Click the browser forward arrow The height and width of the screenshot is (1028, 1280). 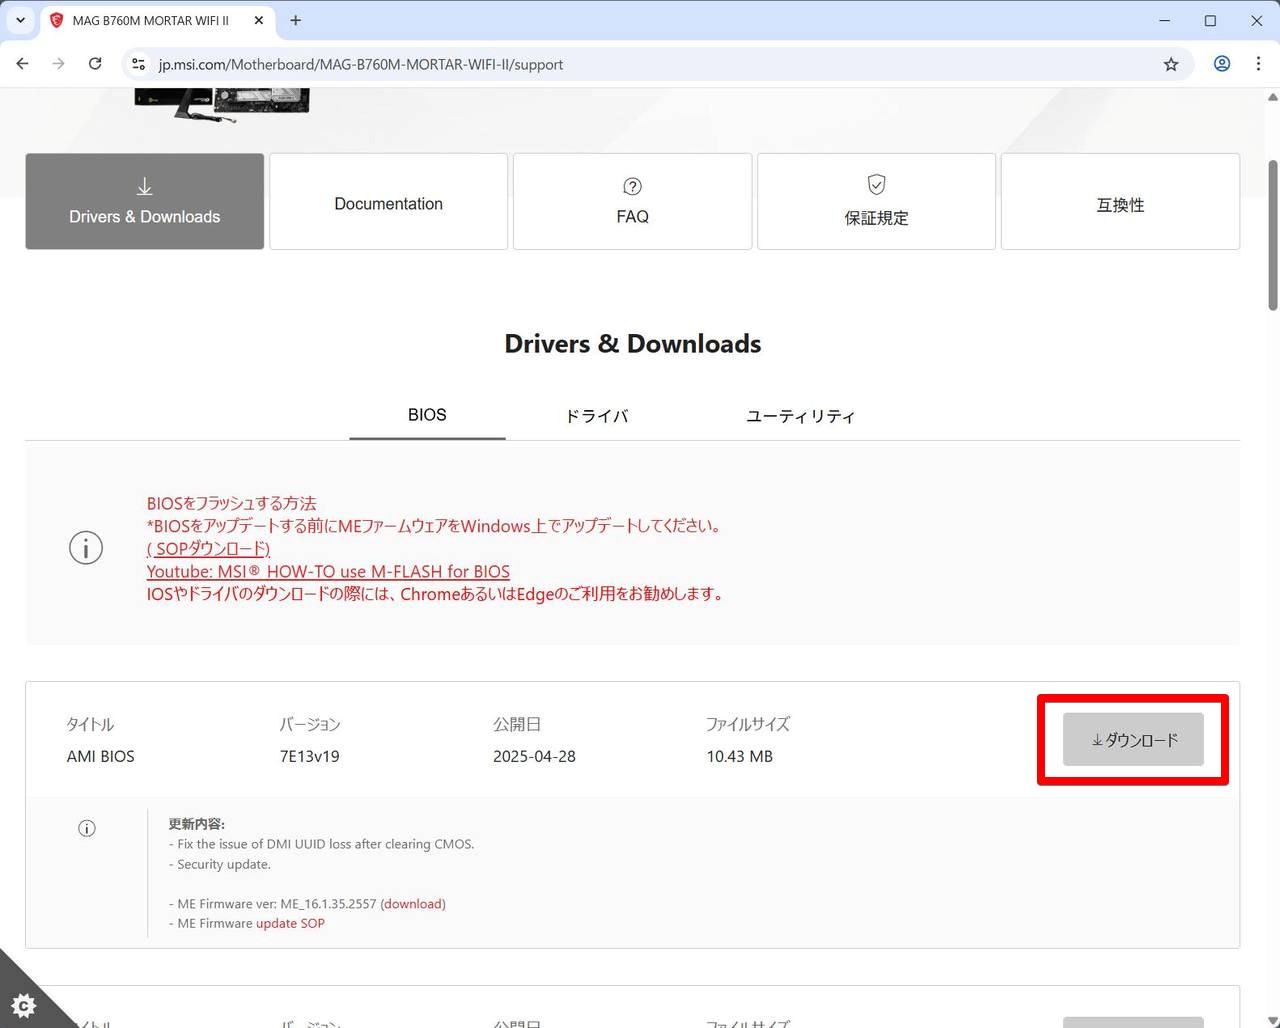[58, 64]
